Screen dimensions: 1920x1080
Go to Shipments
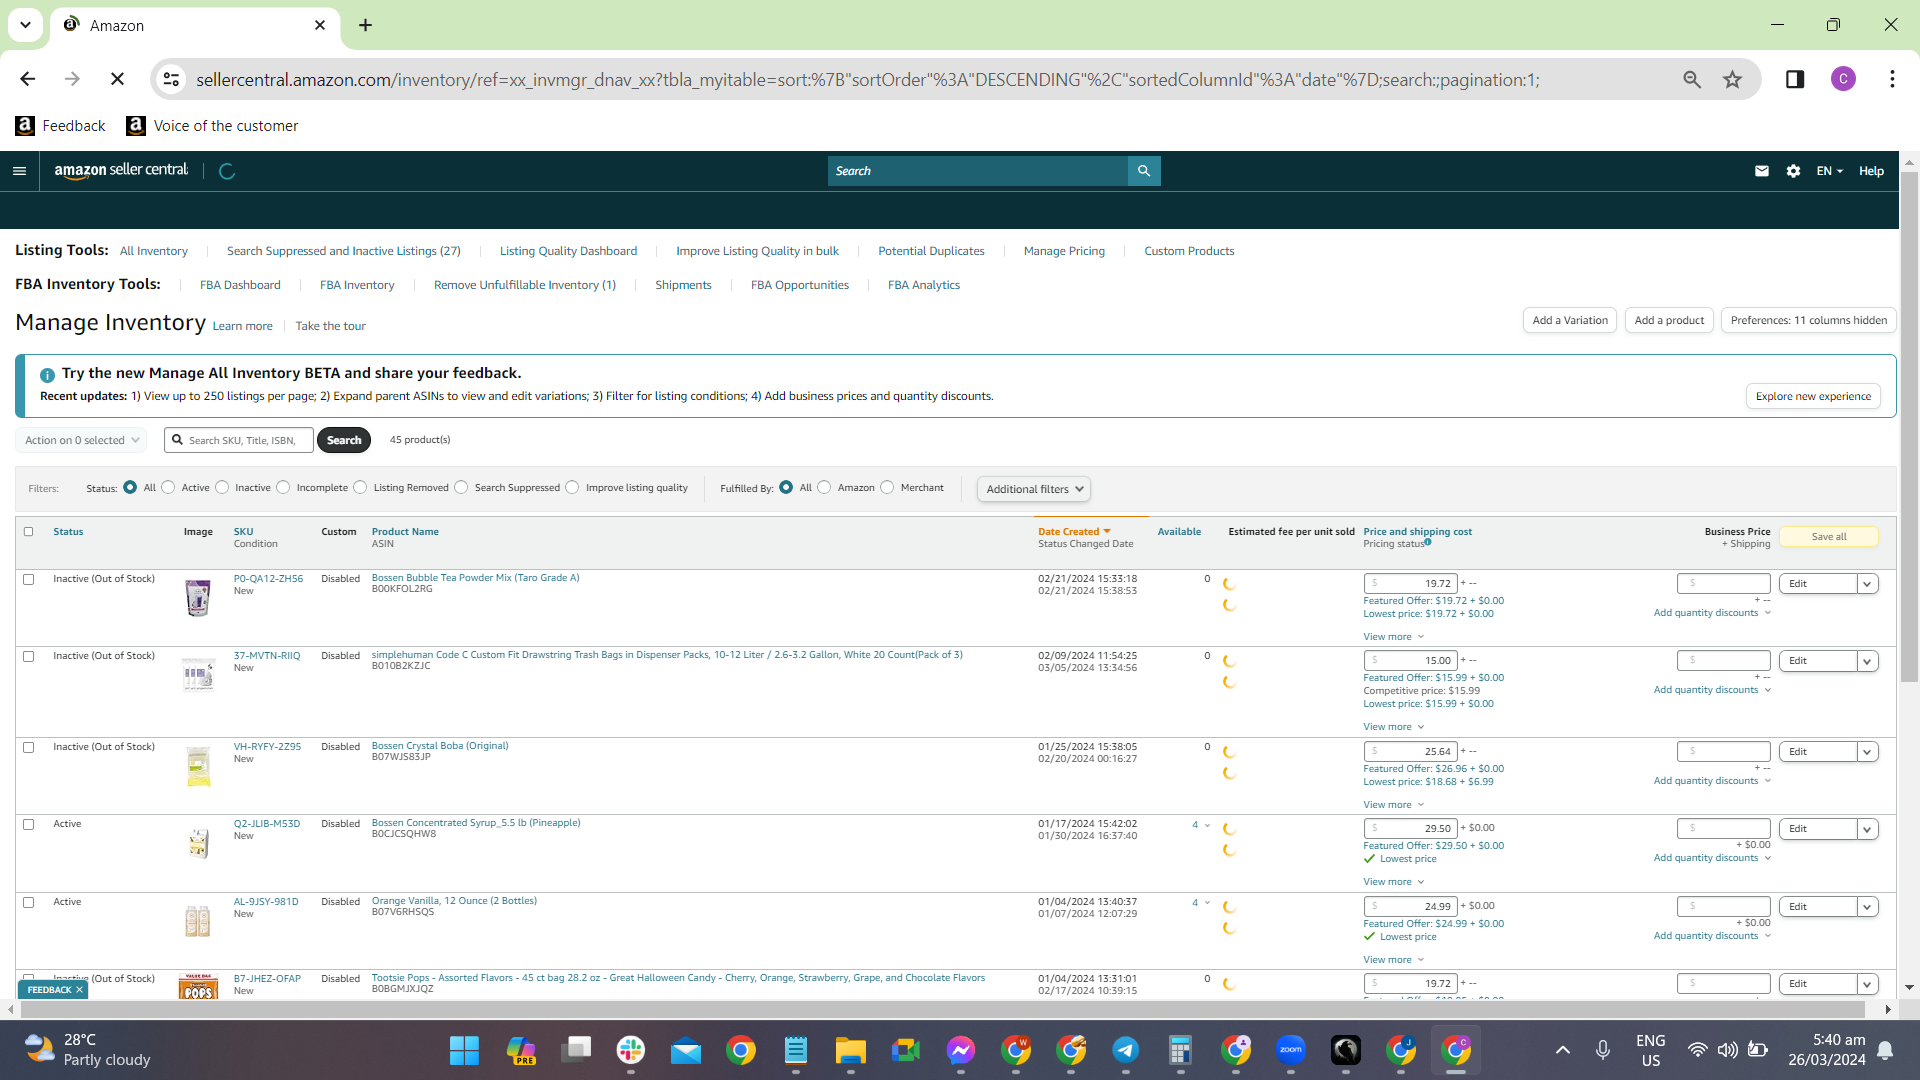pyautogui.click(x=683, y=285)
